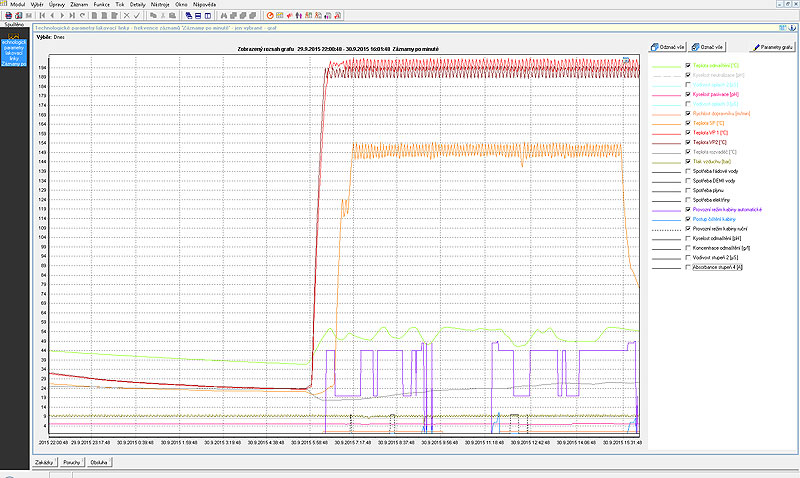
Task: Uncheck the Teplota SF [°C] series
Action: [687, 122]
